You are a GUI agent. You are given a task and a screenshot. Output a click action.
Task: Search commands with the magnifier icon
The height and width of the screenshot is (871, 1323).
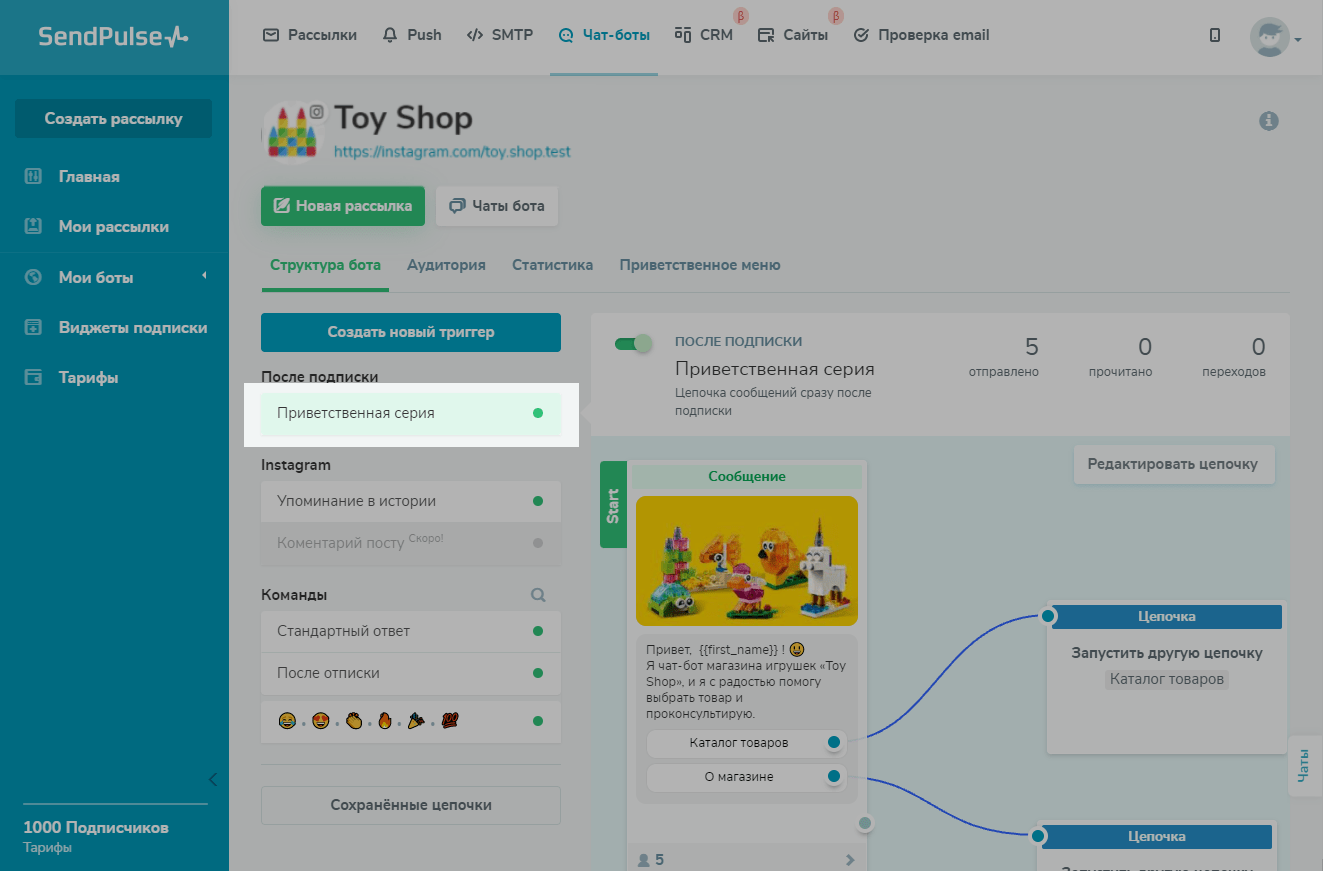click(538, 595)
